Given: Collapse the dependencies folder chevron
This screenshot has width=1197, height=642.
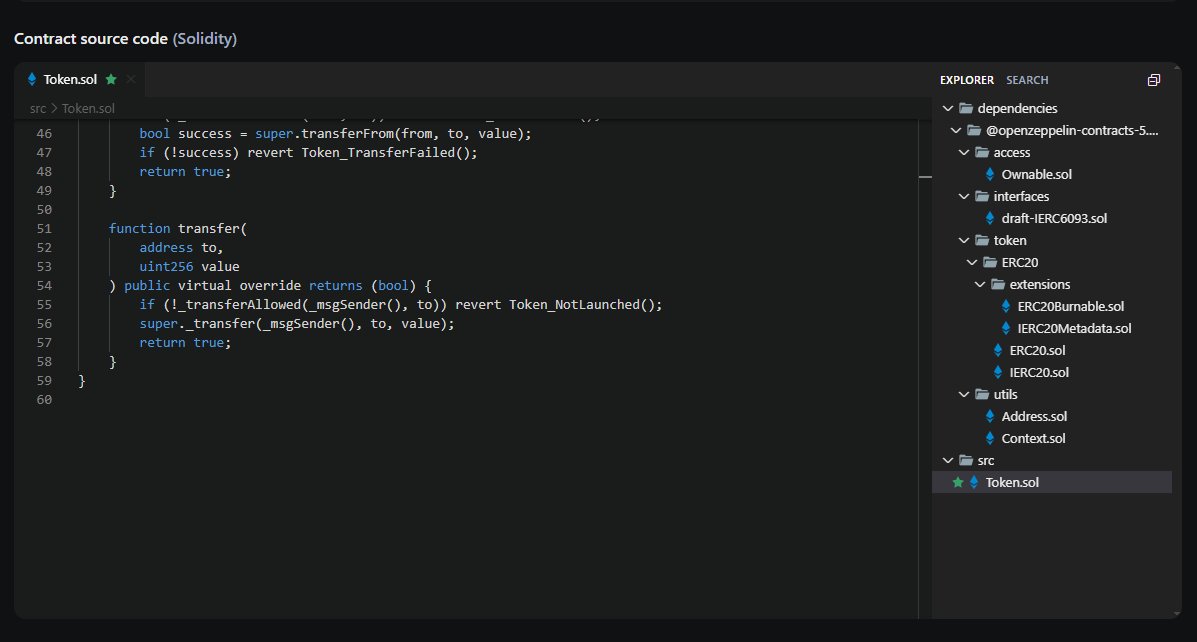Looking at the screenshot, I should pos(948,108).
